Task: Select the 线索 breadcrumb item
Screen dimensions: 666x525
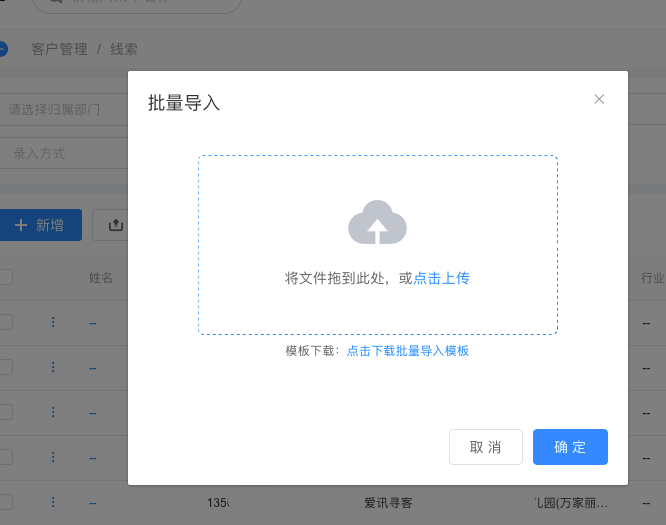Action: (x=124, y=49)
